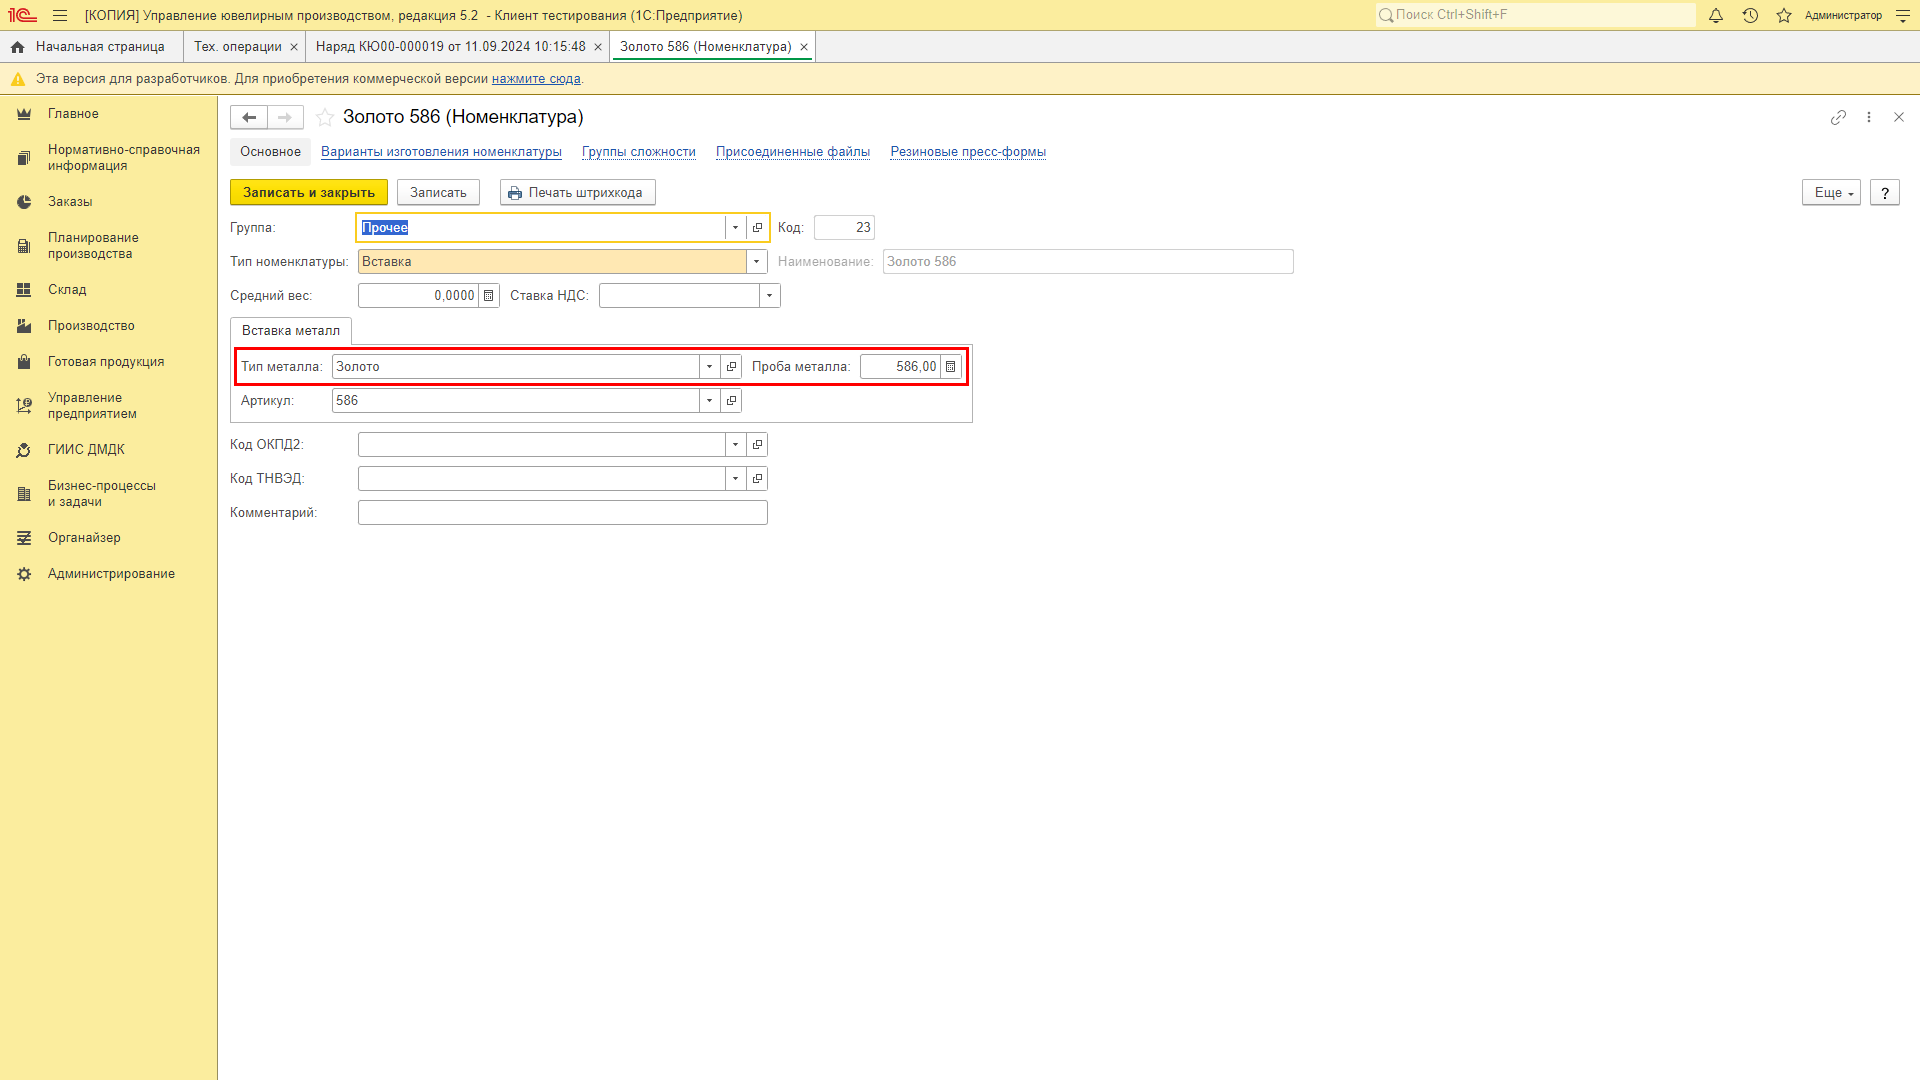The height and width of the screenshot is (1080, 1920).
Task: Open Артикул item card icon
Action: coord(731,400)
